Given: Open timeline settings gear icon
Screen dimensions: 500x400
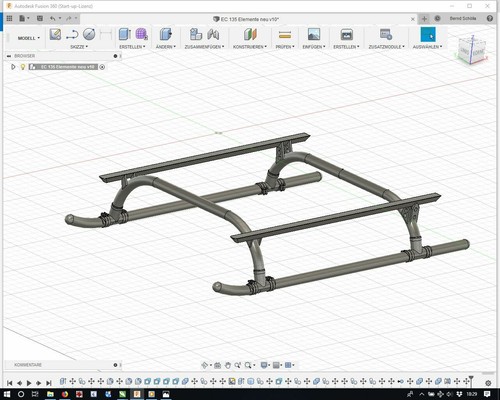Looking at the screenshot, I should coord(488,383).
